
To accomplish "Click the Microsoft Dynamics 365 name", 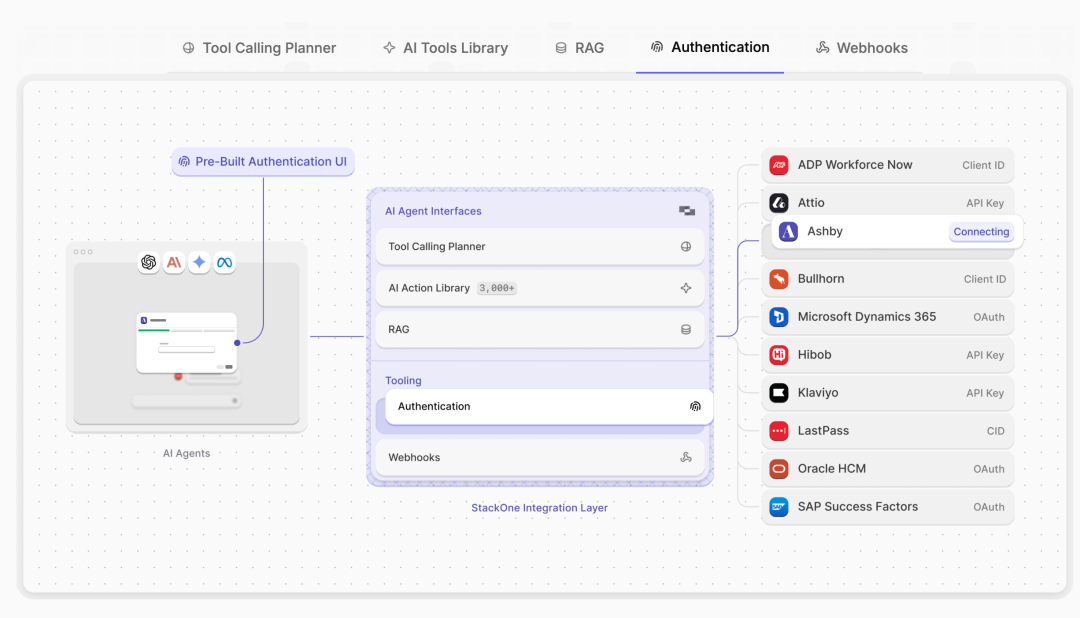I will [x=866, y=317].
